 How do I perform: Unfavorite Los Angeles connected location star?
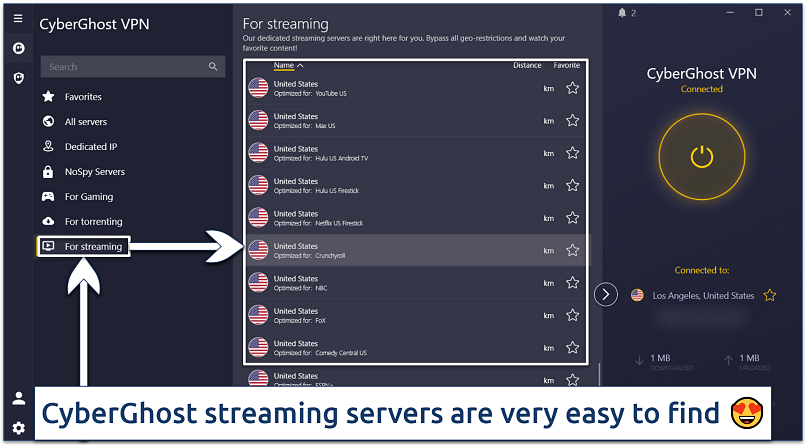click(770, 295)
